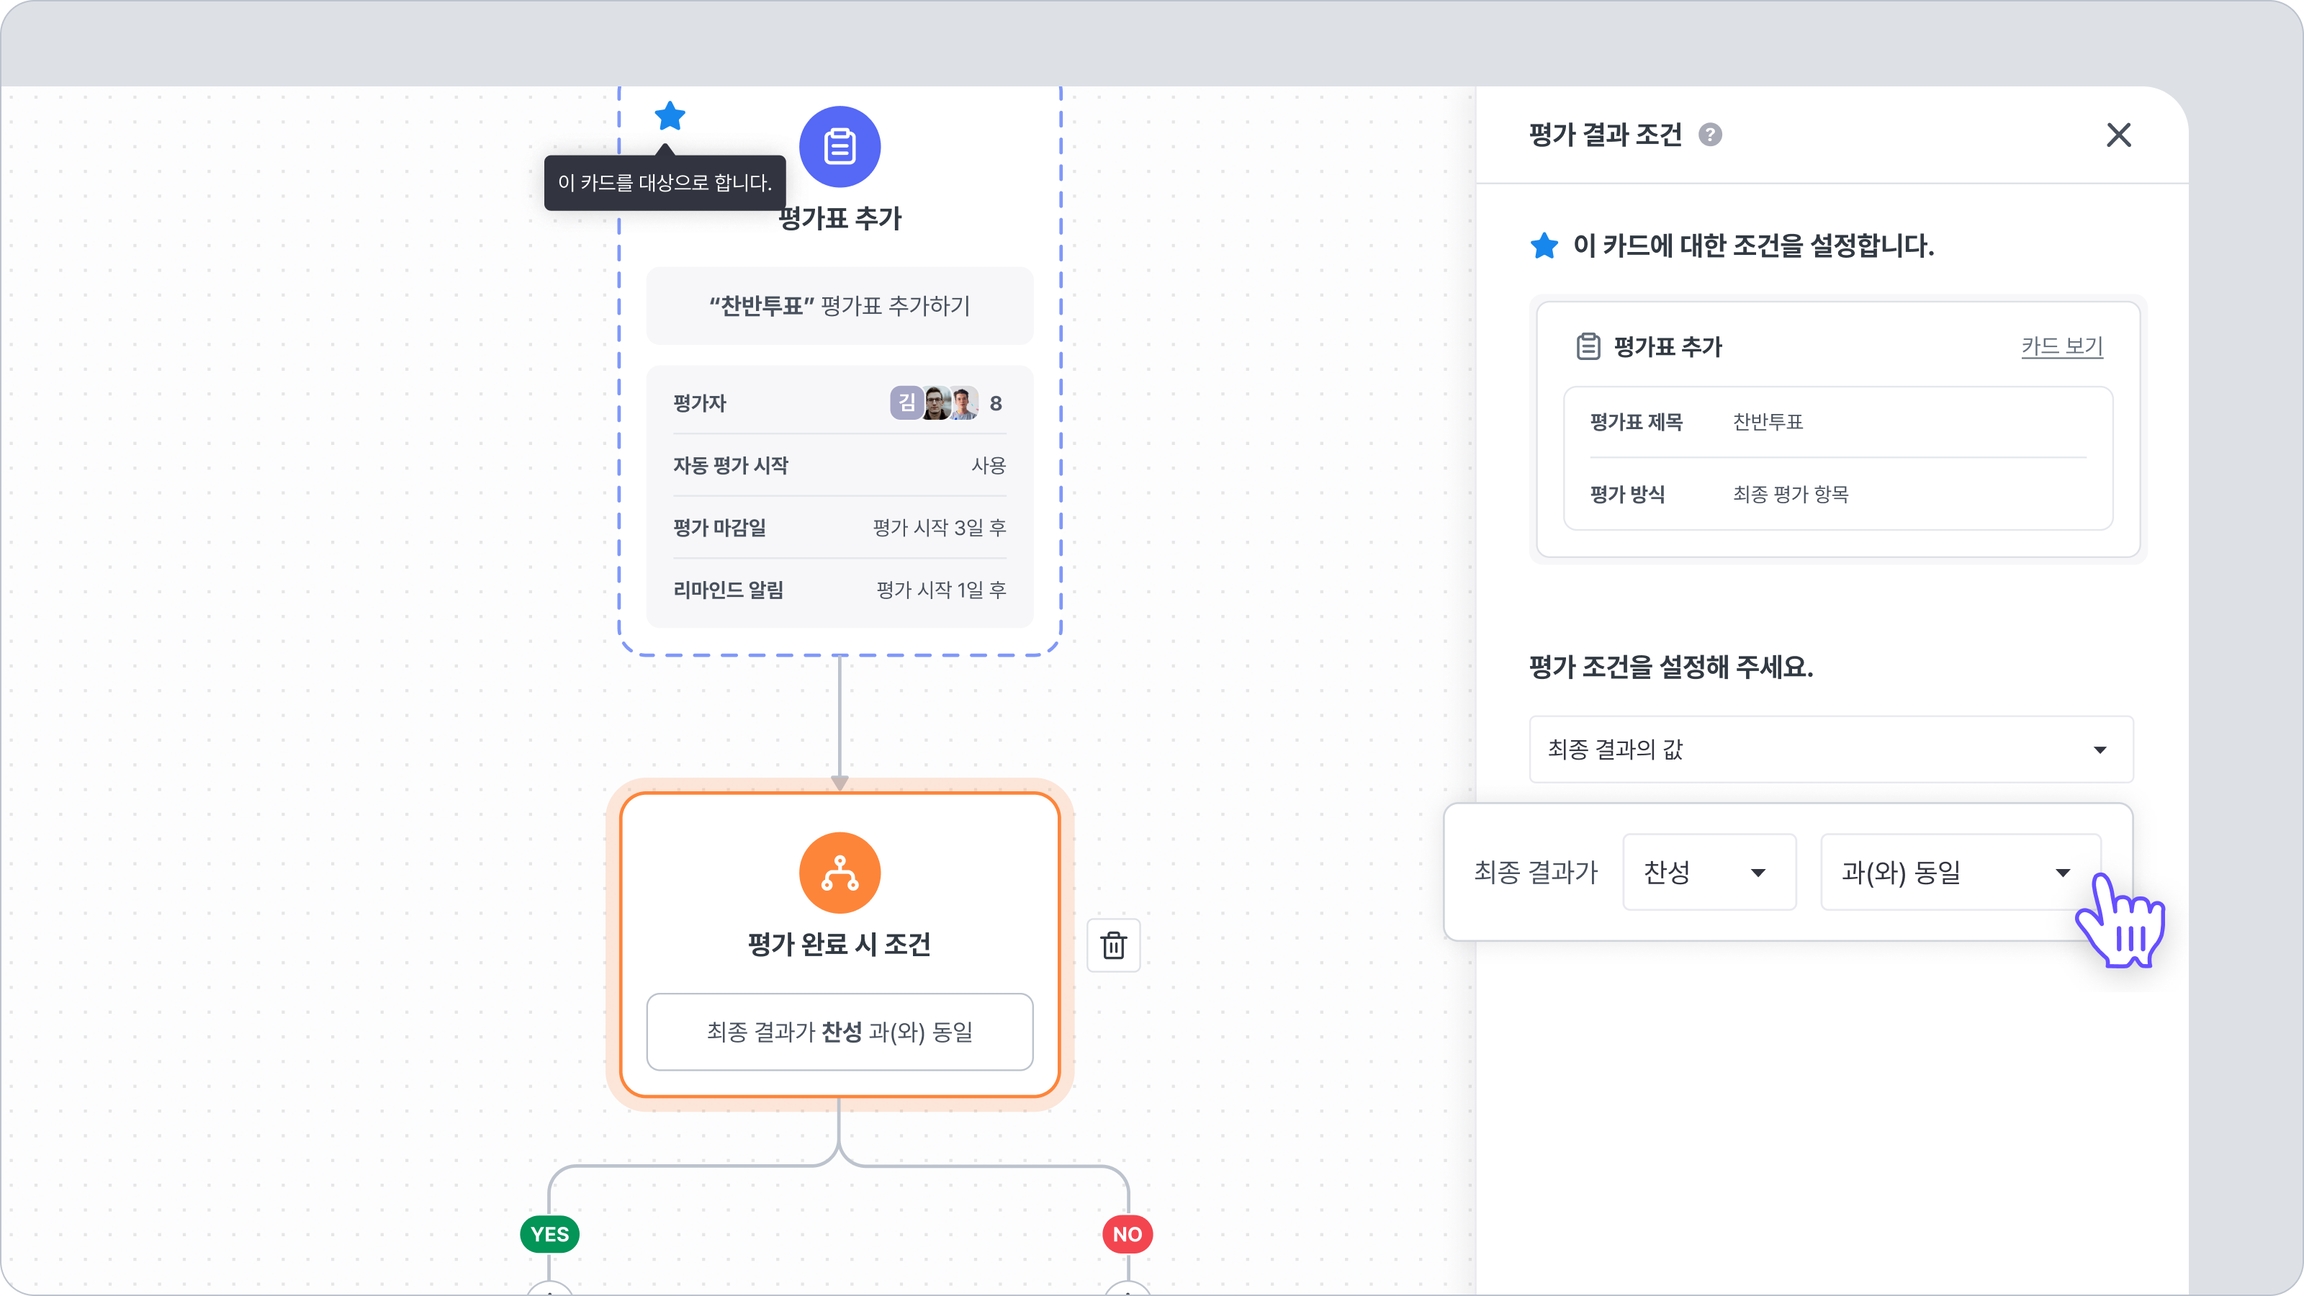This screenshot has height=1296, width=2304.
Task: Click the orange branch condition icon
Action: [839, 873]
